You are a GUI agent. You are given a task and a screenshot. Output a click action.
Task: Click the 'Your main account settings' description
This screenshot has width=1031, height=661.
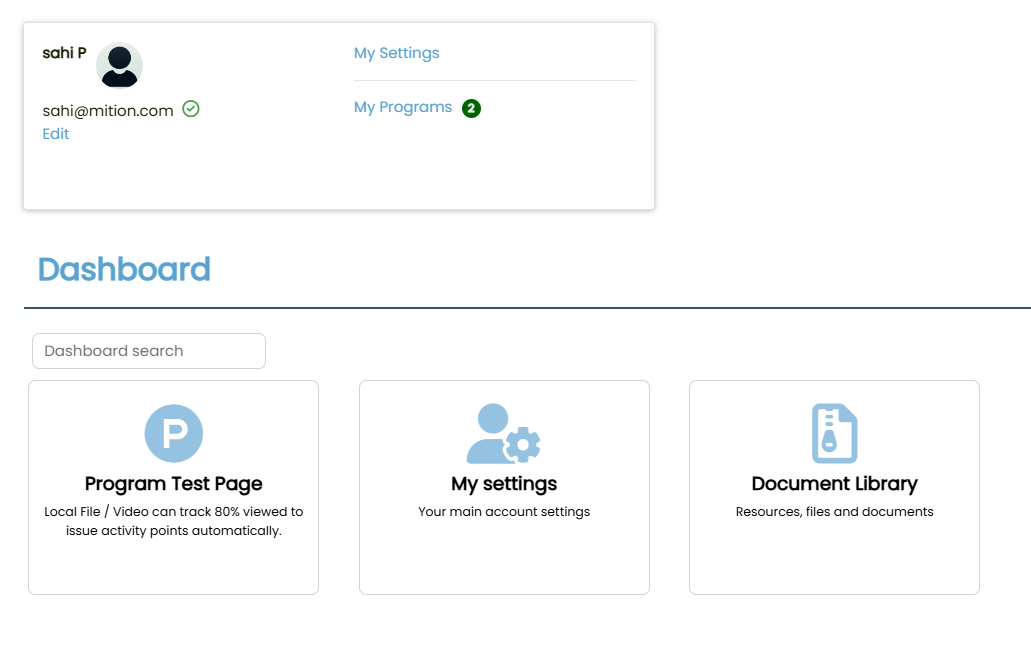[x=504, y=512]
